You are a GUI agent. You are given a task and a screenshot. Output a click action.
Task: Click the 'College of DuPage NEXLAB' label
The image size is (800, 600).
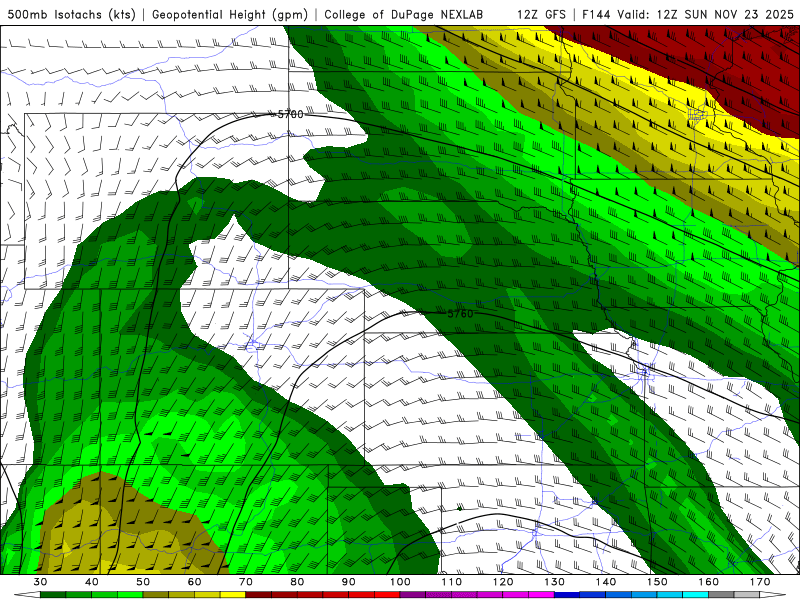pos(404,14)
